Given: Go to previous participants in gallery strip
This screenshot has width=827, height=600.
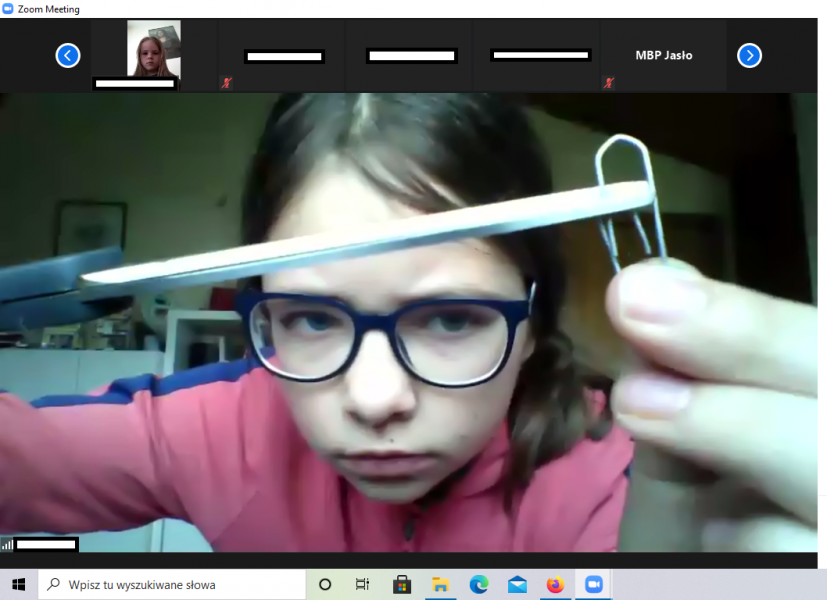Looking at the screenshot, I should [x=68, y=55].
